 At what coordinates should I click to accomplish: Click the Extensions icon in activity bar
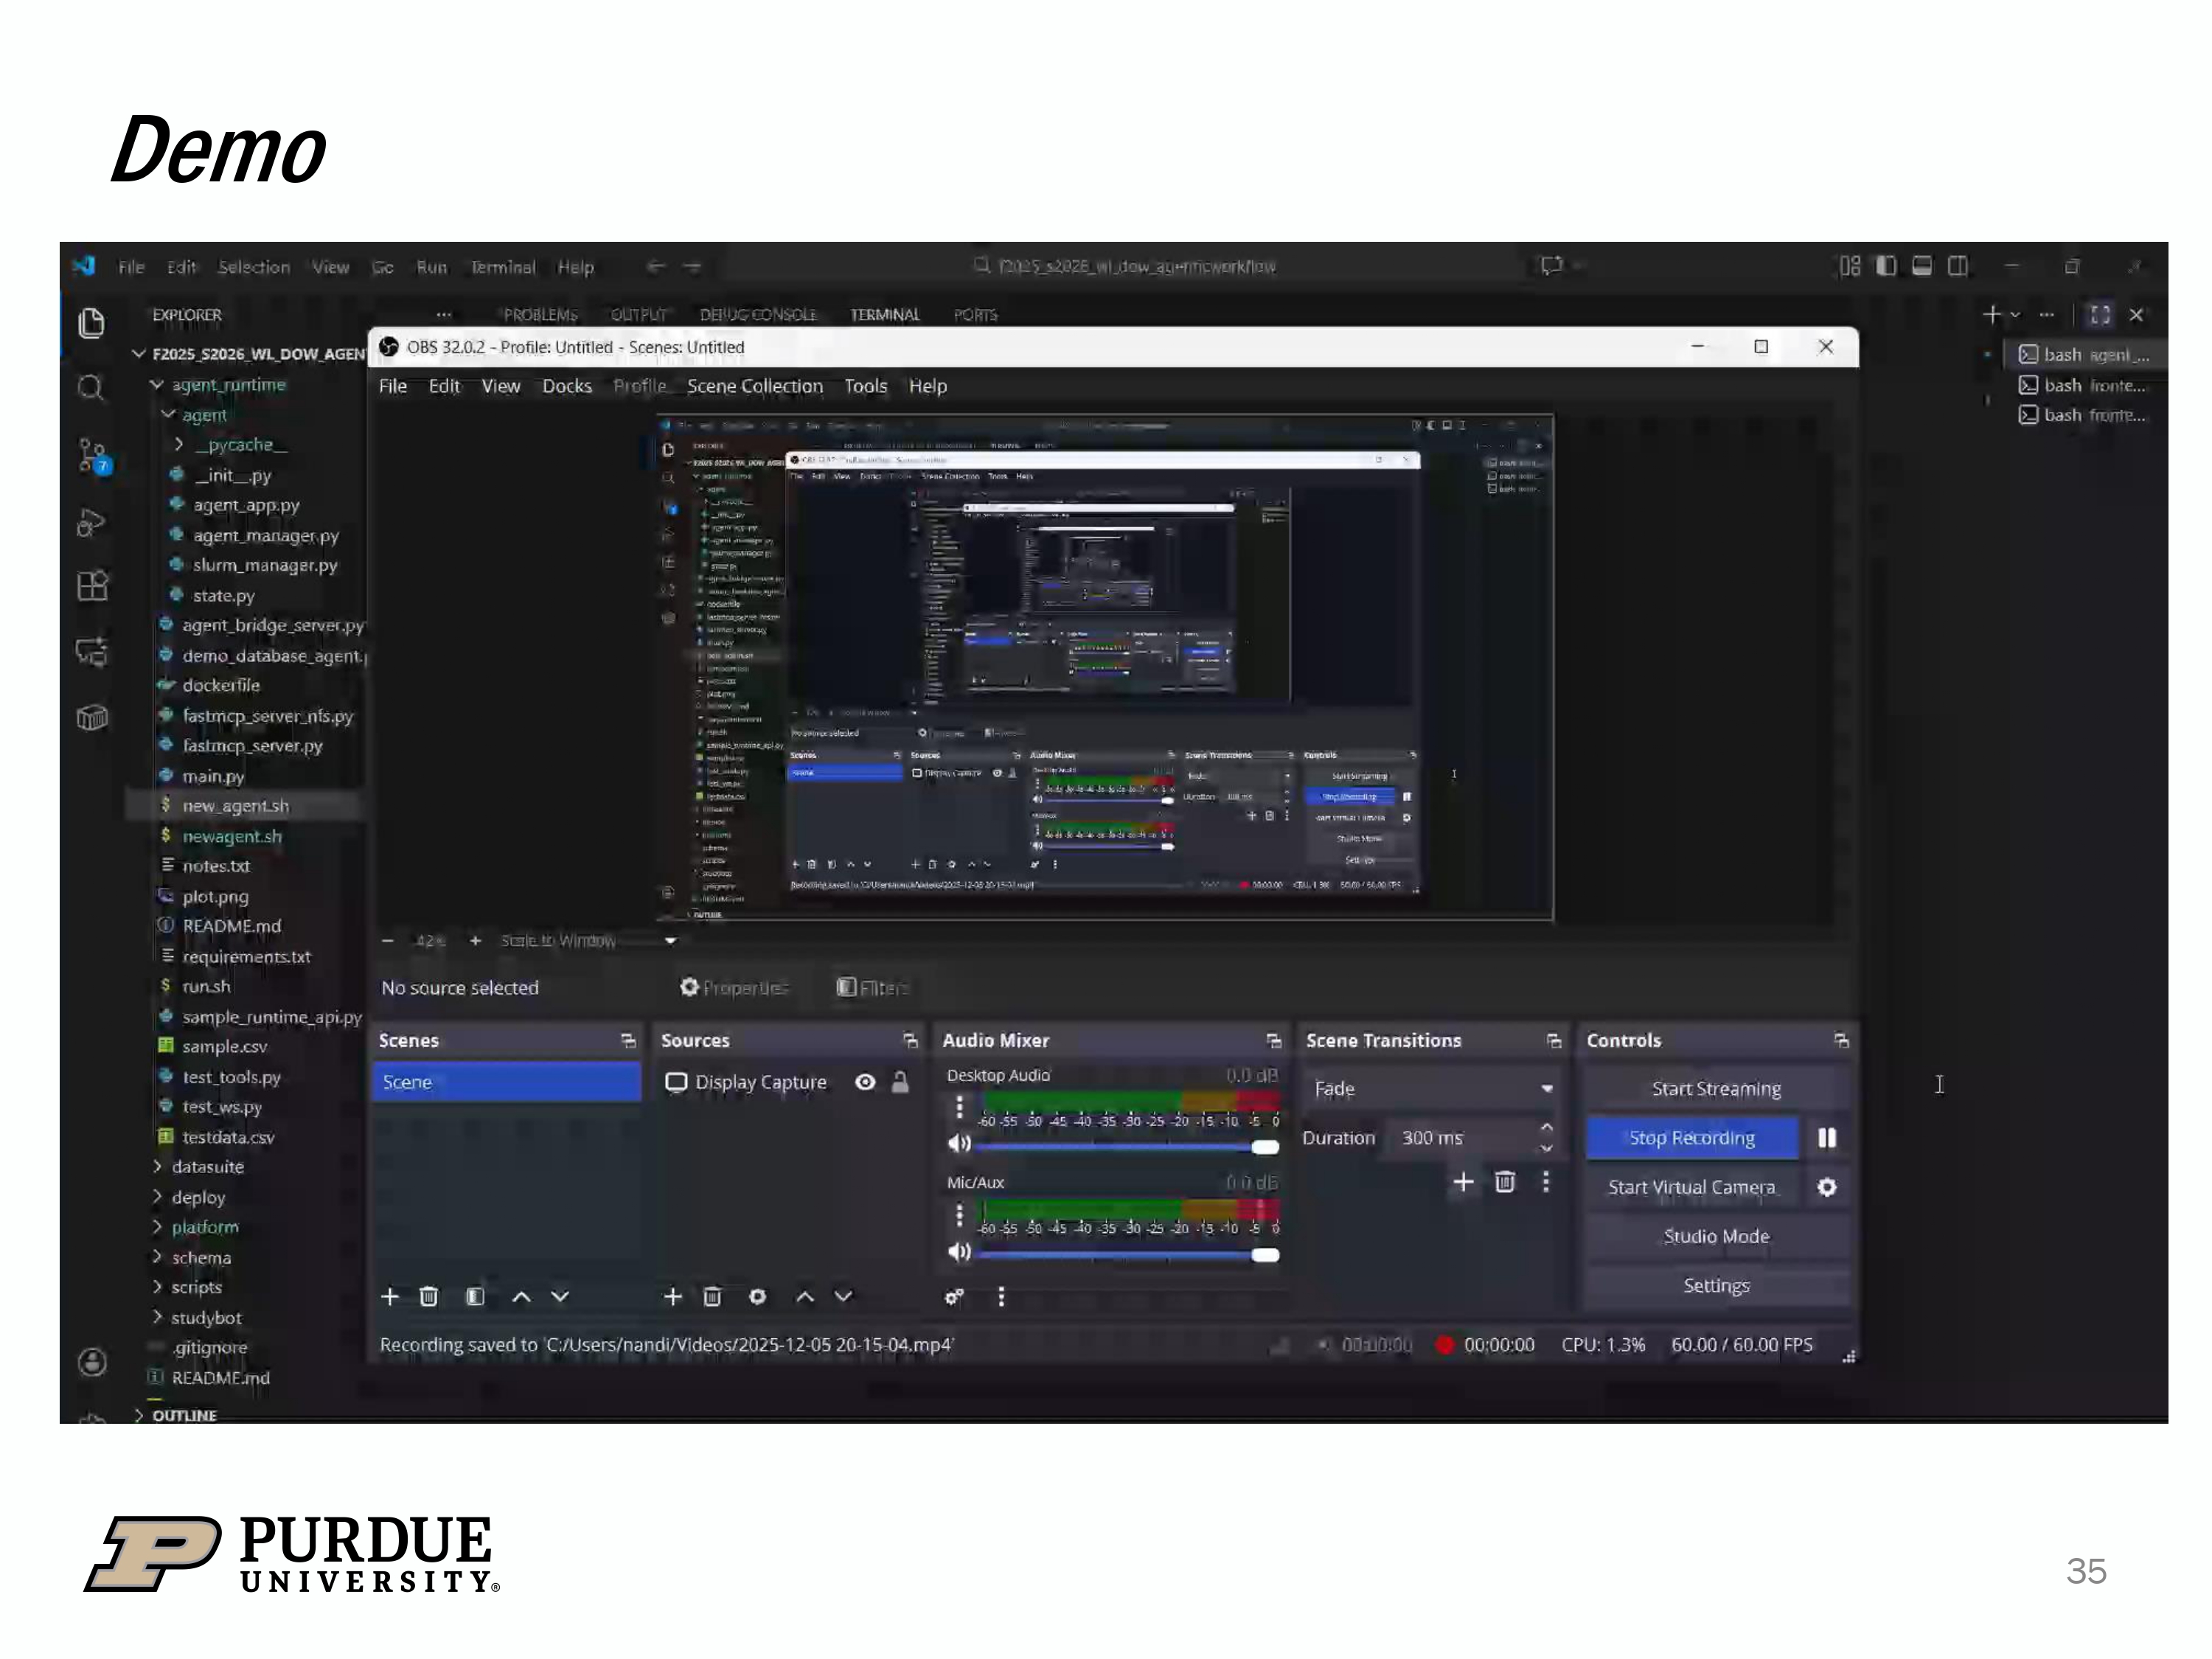(x=92, y=586)
